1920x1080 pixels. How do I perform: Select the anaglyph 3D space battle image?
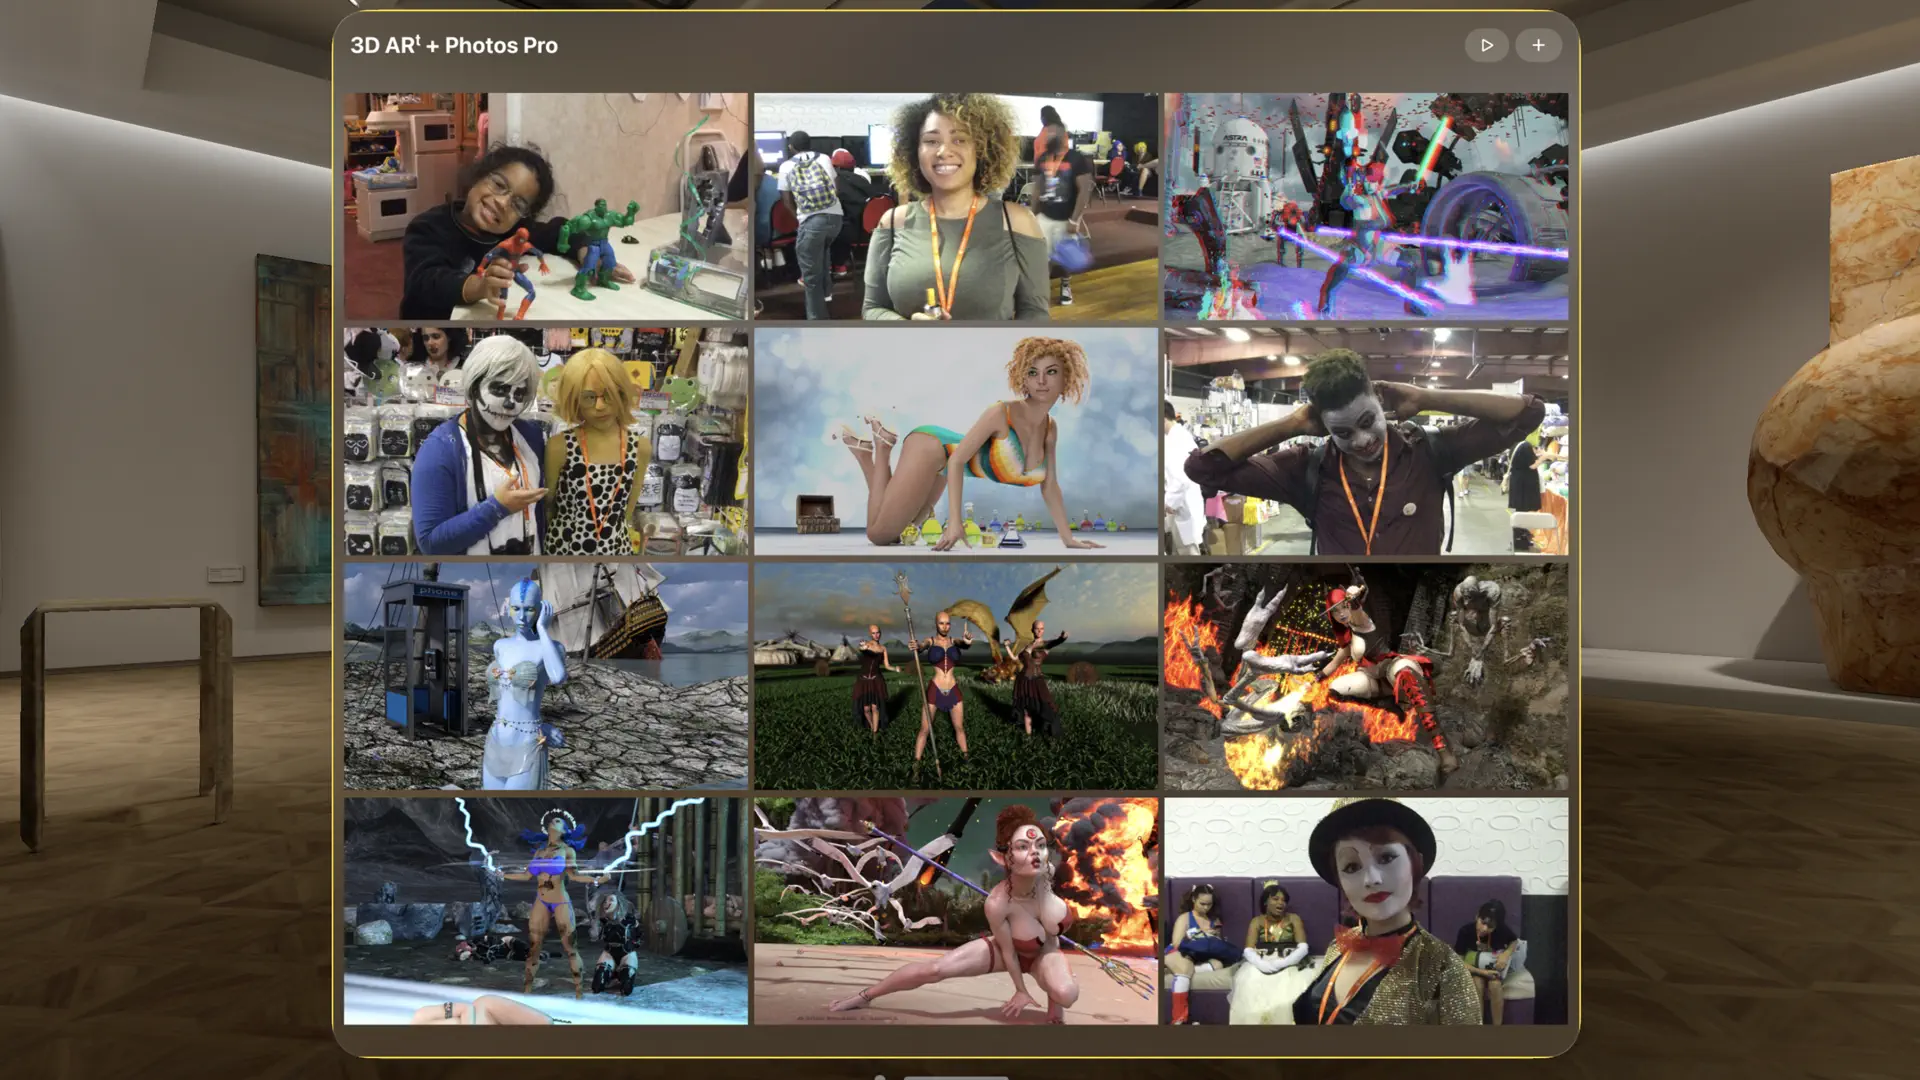pyautogui.click(x=1366, y=205)
